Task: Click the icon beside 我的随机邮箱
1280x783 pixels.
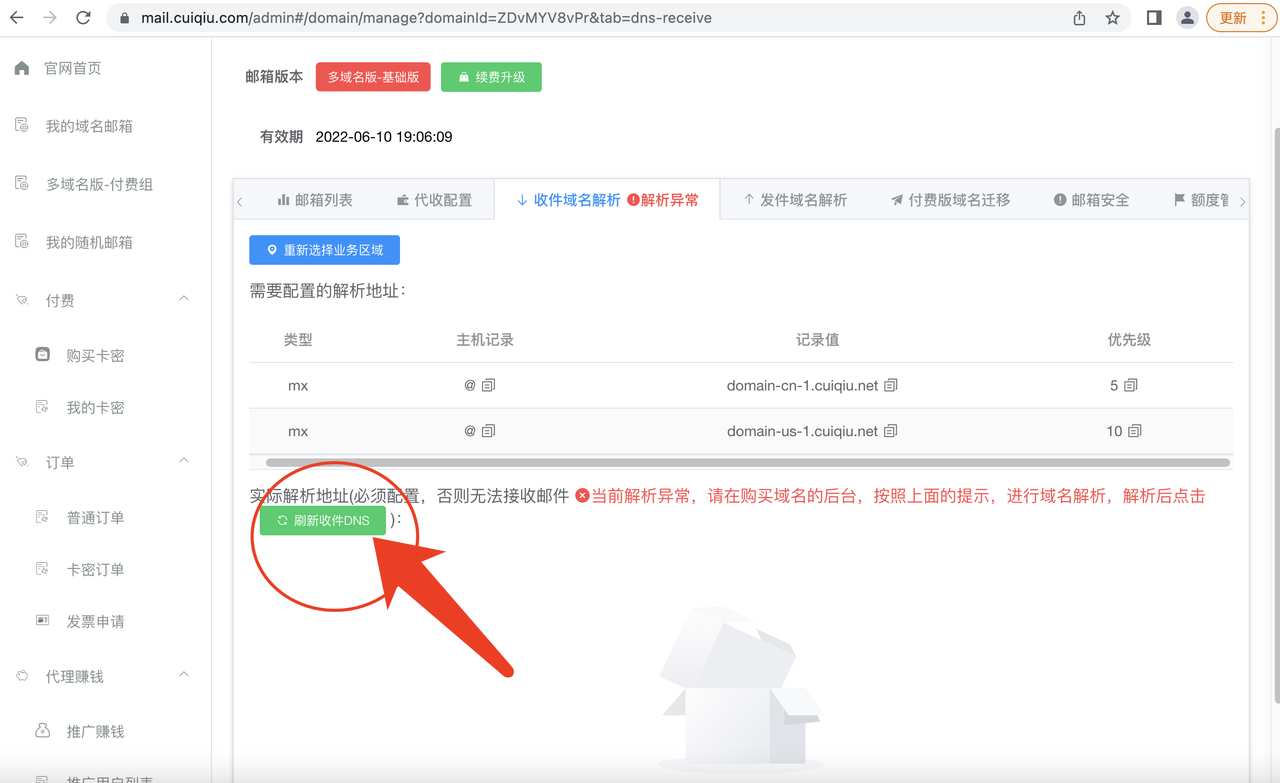Action: (x=22, y=241)
